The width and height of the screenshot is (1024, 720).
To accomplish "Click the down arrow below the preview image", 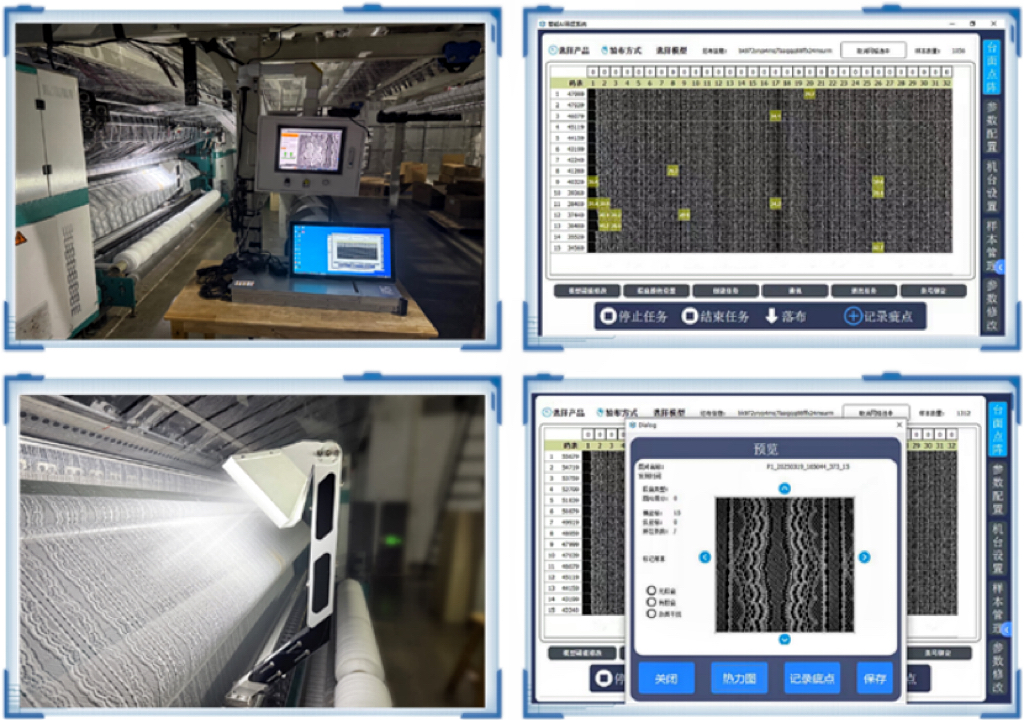I will pos(785,639).
